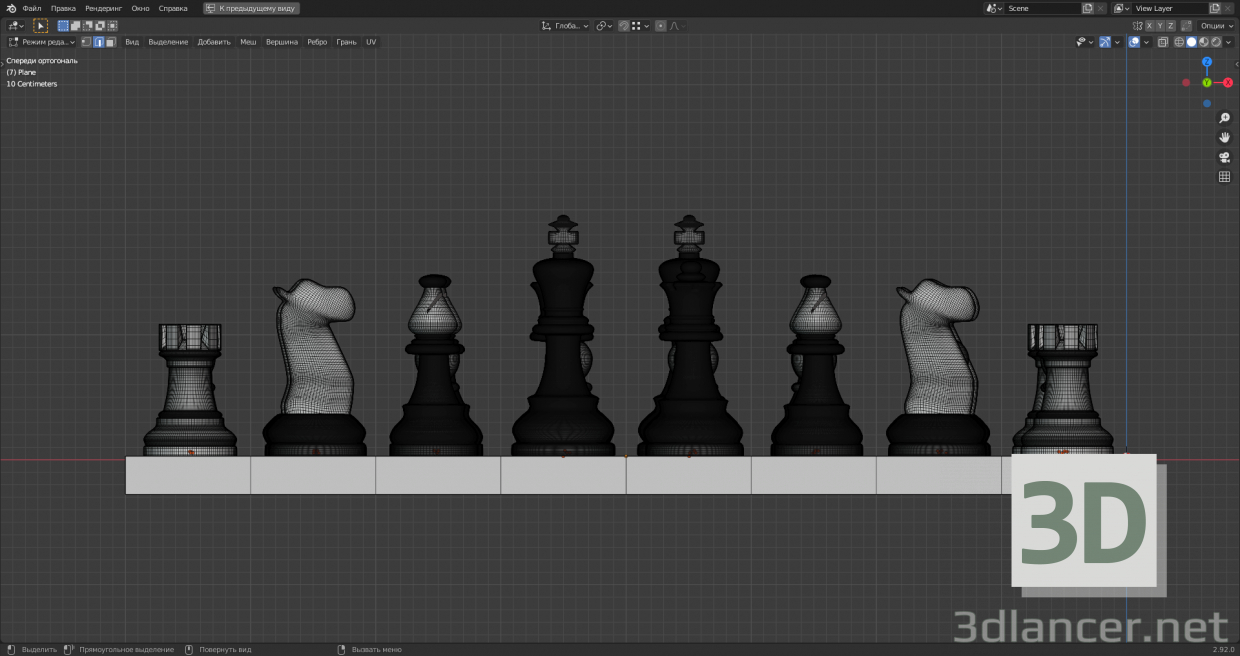The image size is (1240, 656).
Task: Toggle proportional editing icon in the header
Action: pyautogui.click(x=660, y=25)
